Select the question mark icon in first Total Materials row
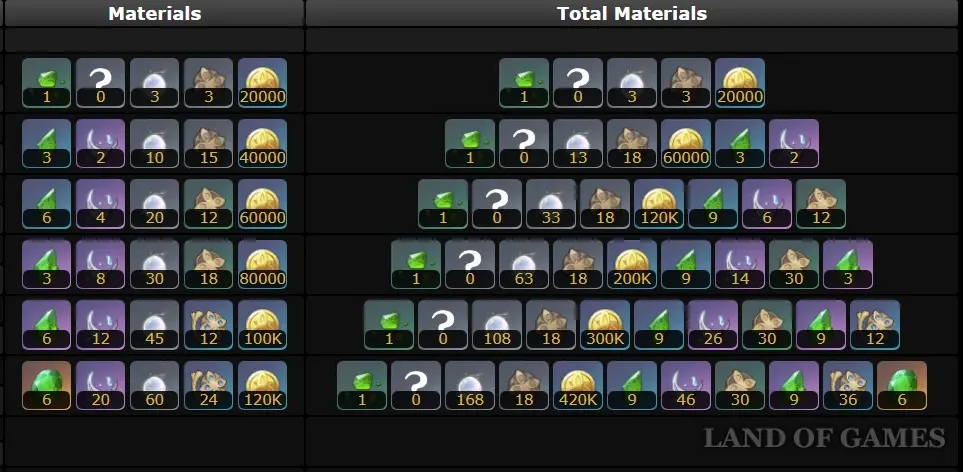Viewport: 963px width, 472px height. 578,83
